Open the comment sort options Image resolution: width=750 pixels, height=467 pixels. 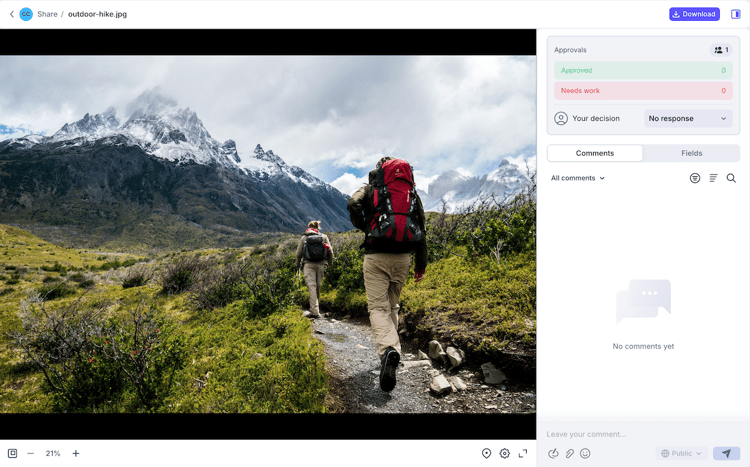(x=713, y=178)
